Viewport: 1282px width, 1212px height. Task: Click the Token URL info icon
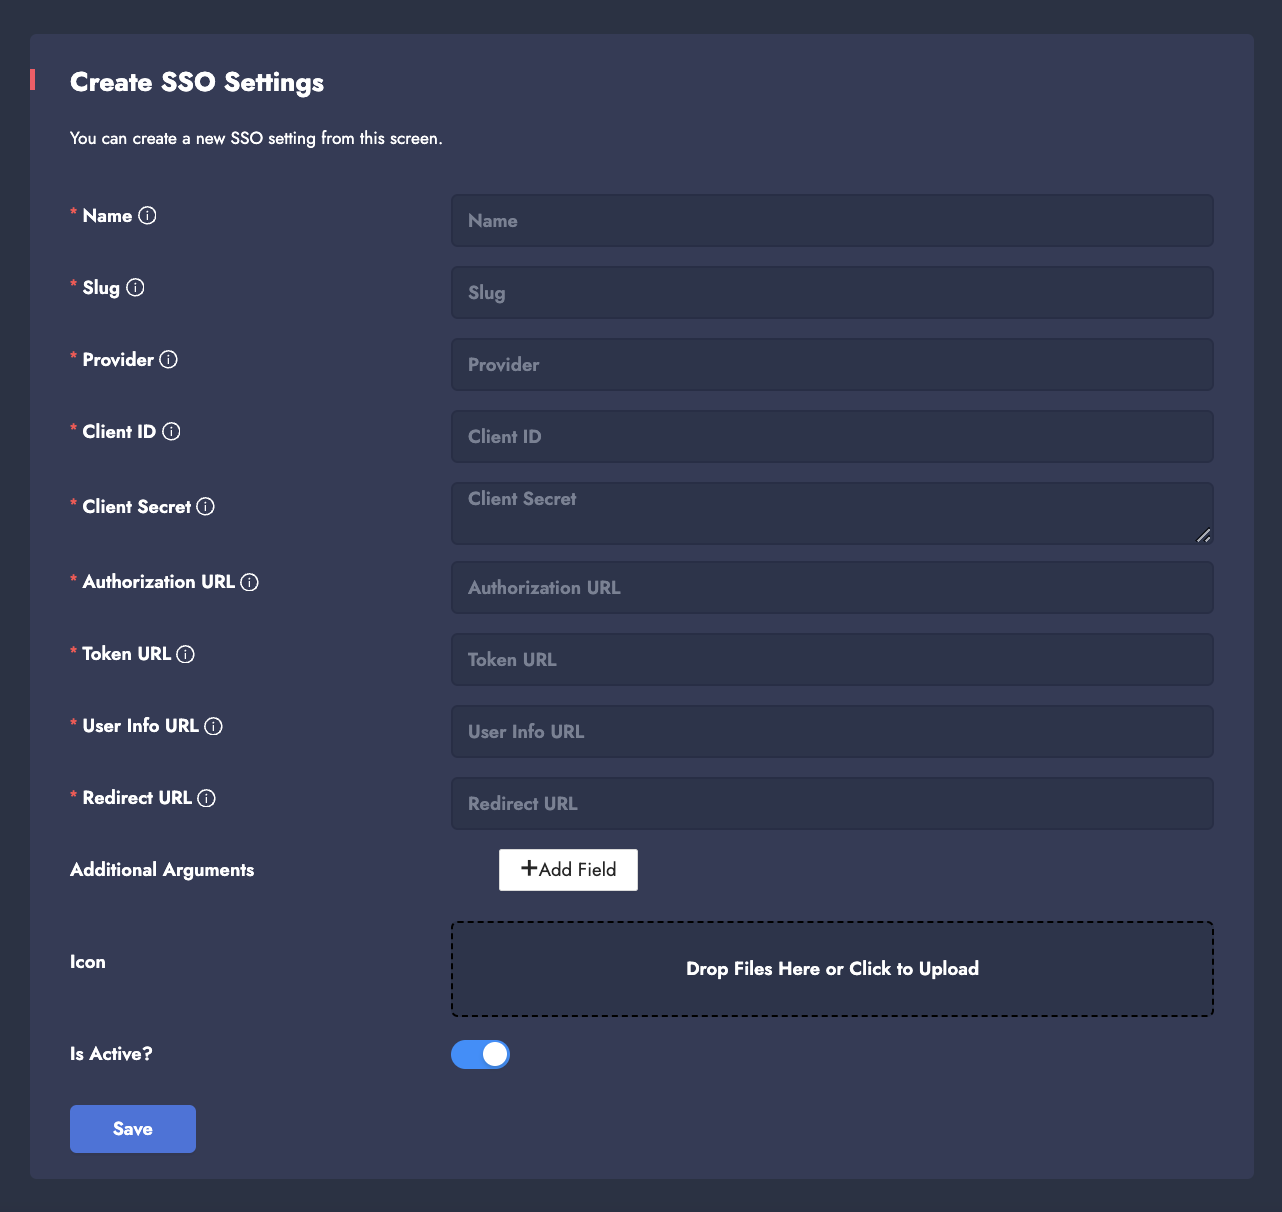point(185,654)
